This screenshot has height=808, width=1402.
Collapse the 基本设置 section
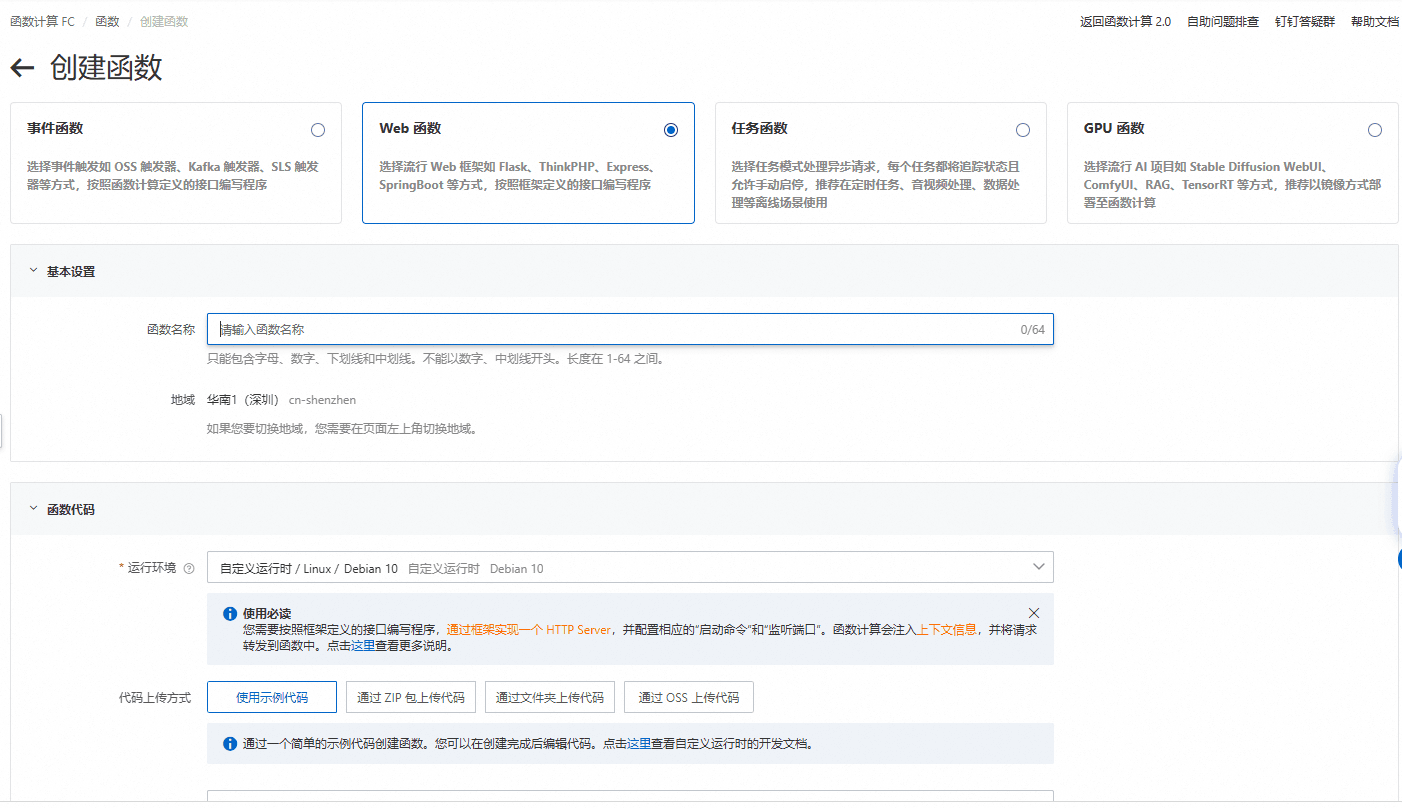34,271
